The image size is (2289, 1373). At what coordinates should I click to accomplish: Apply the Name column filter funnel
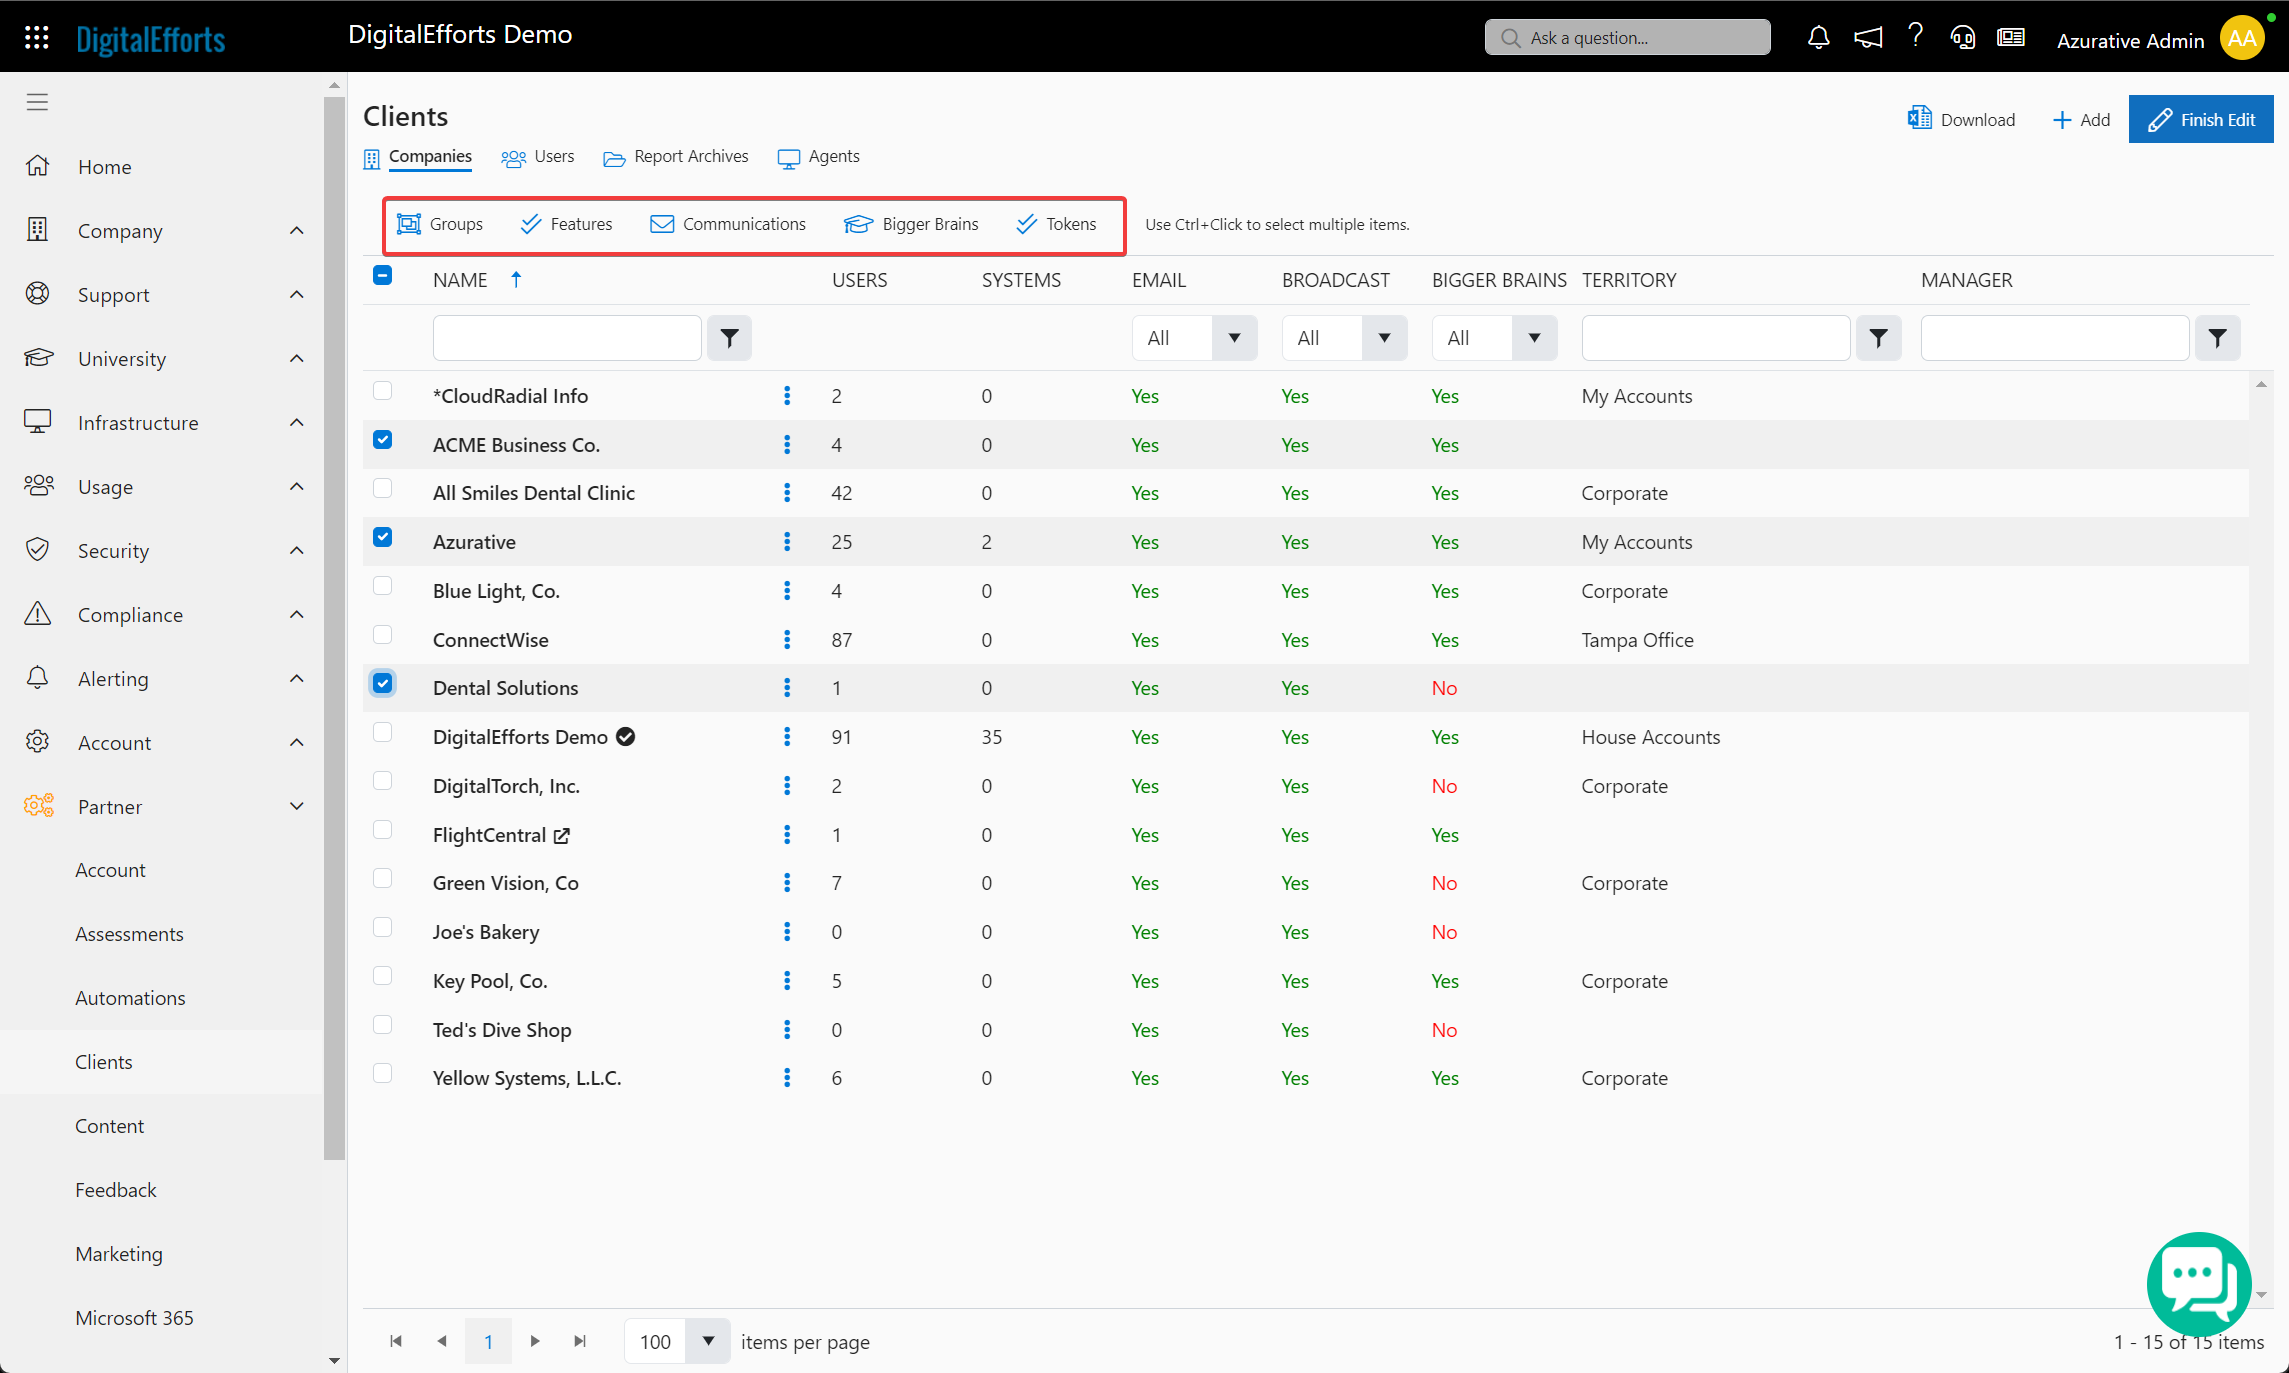coord(729,338)
